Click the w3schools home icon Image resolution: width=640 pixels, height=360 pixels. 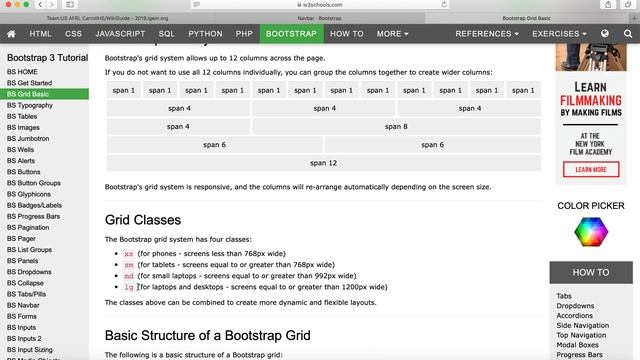(x=11, y=34)
